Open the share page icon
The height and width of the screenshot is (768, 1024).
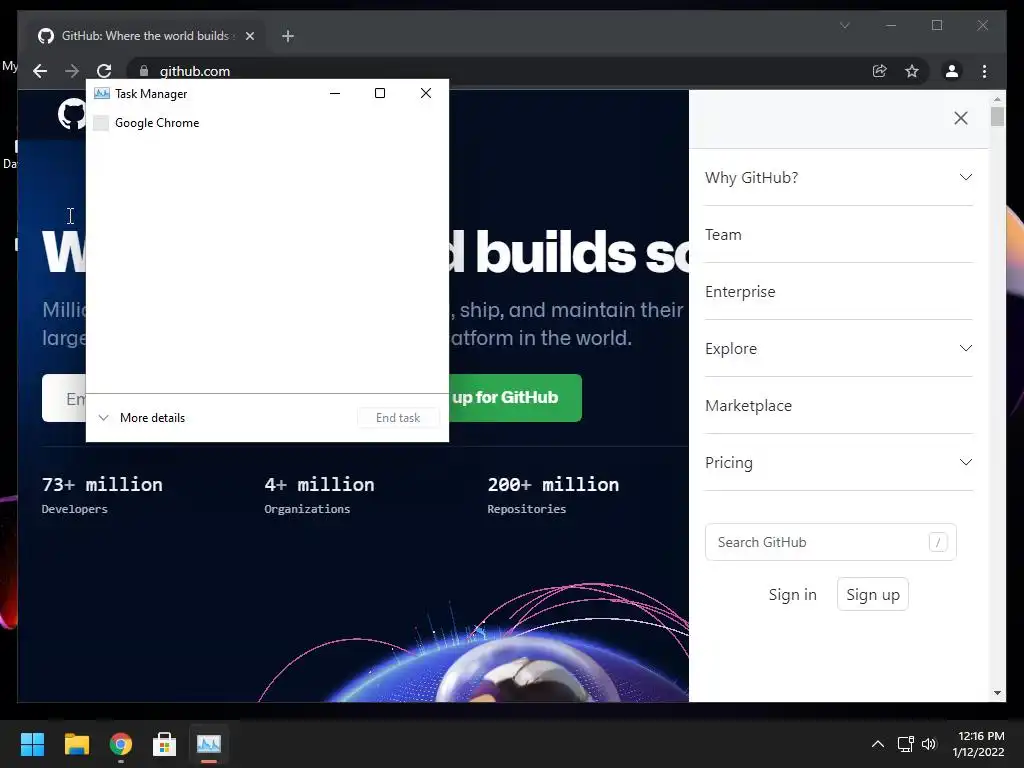click(x=880, y=71)
